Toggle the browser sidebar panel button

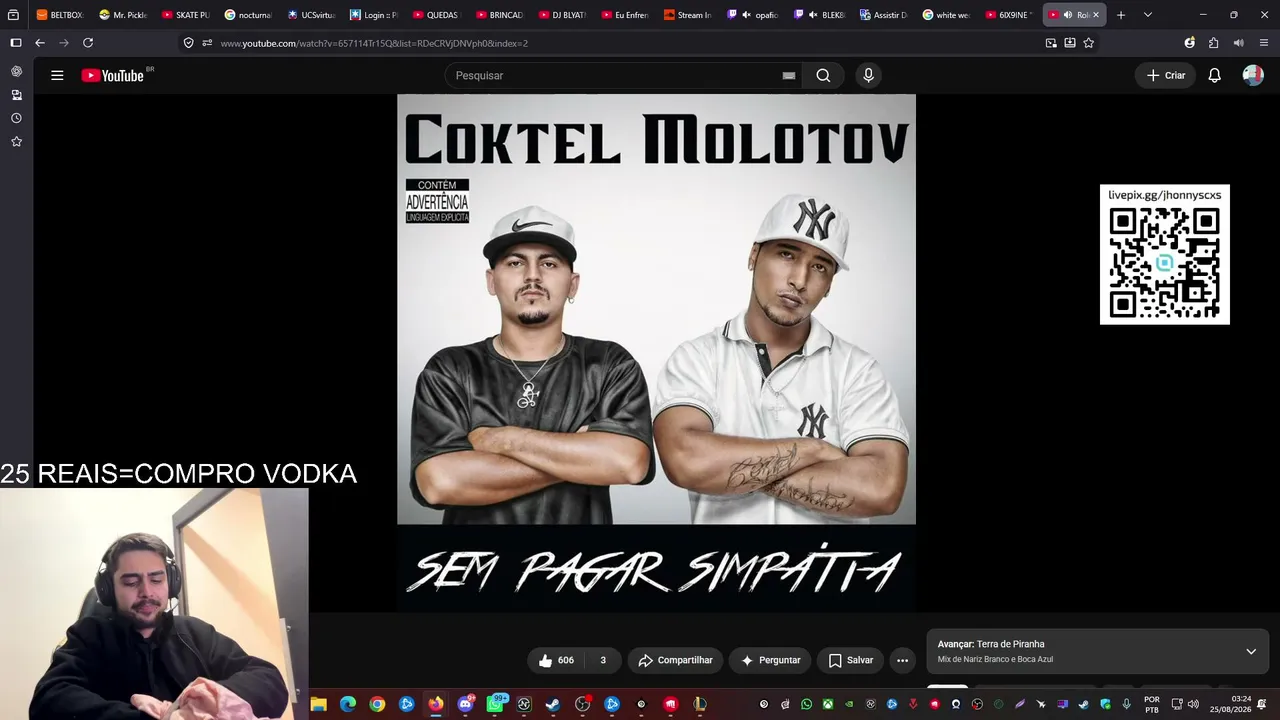click(x=16, y=43)
